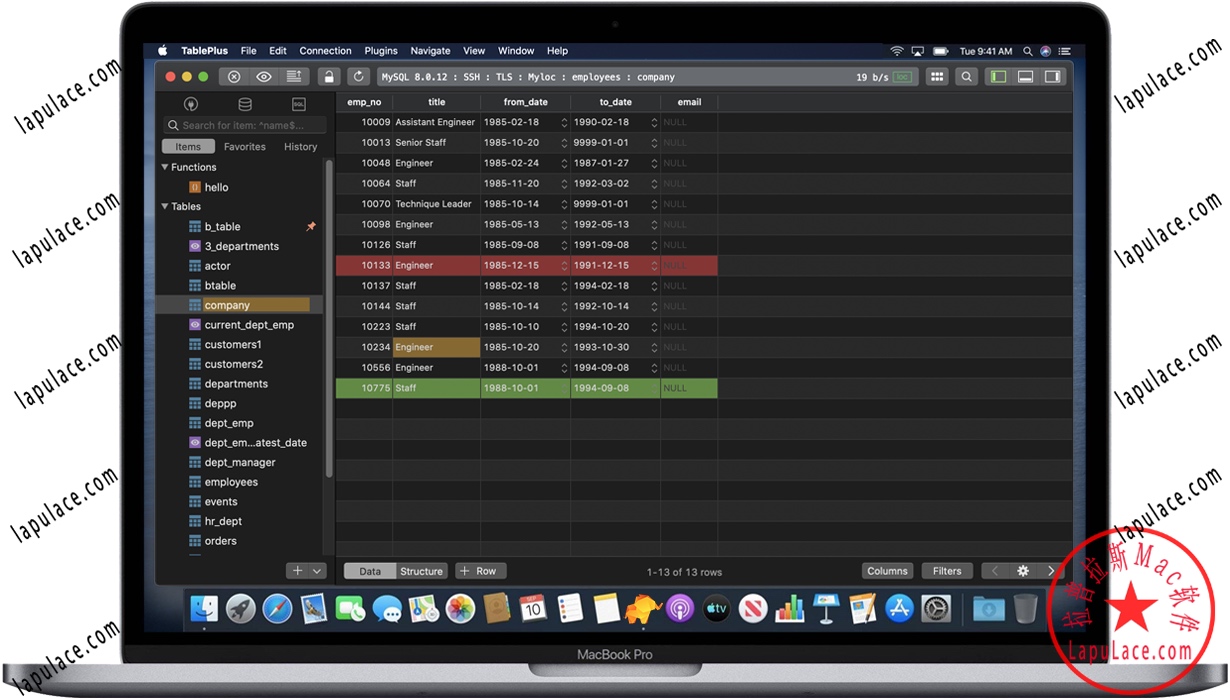Click the lock icon showing TLS connection

[328, 76]
